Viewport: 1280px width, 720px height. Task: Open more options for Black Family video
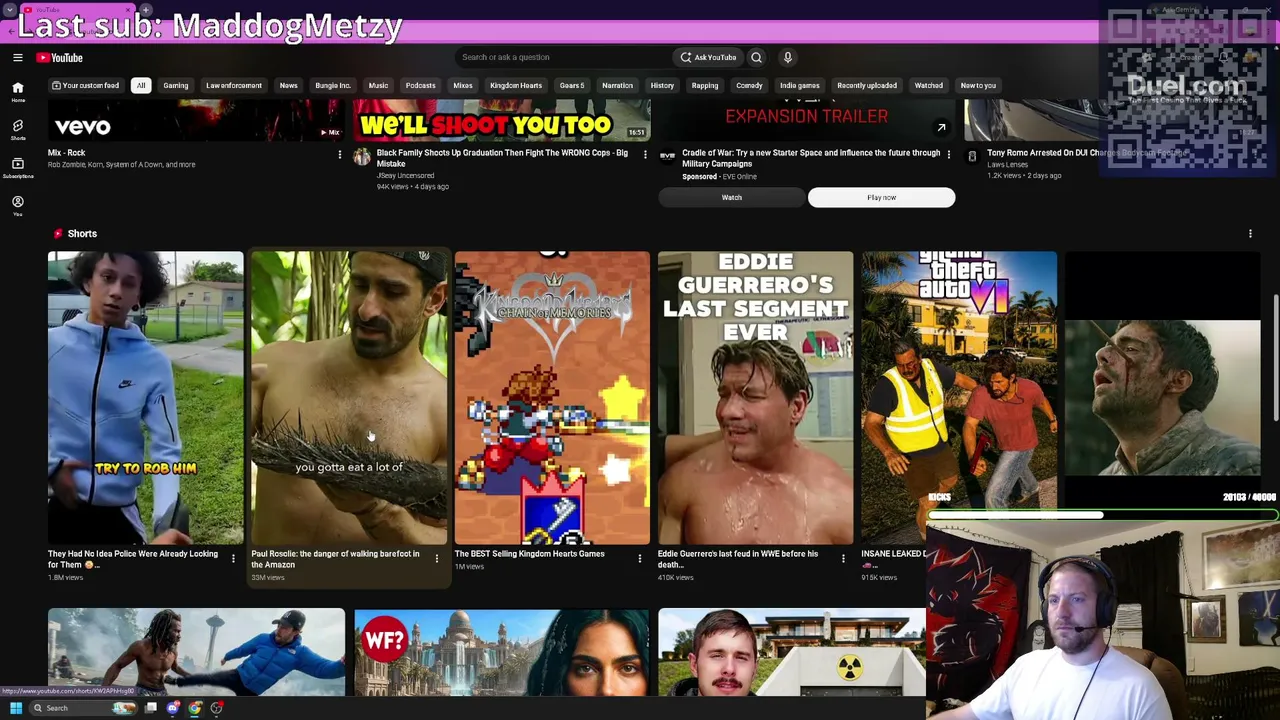(x=645, y=155)
